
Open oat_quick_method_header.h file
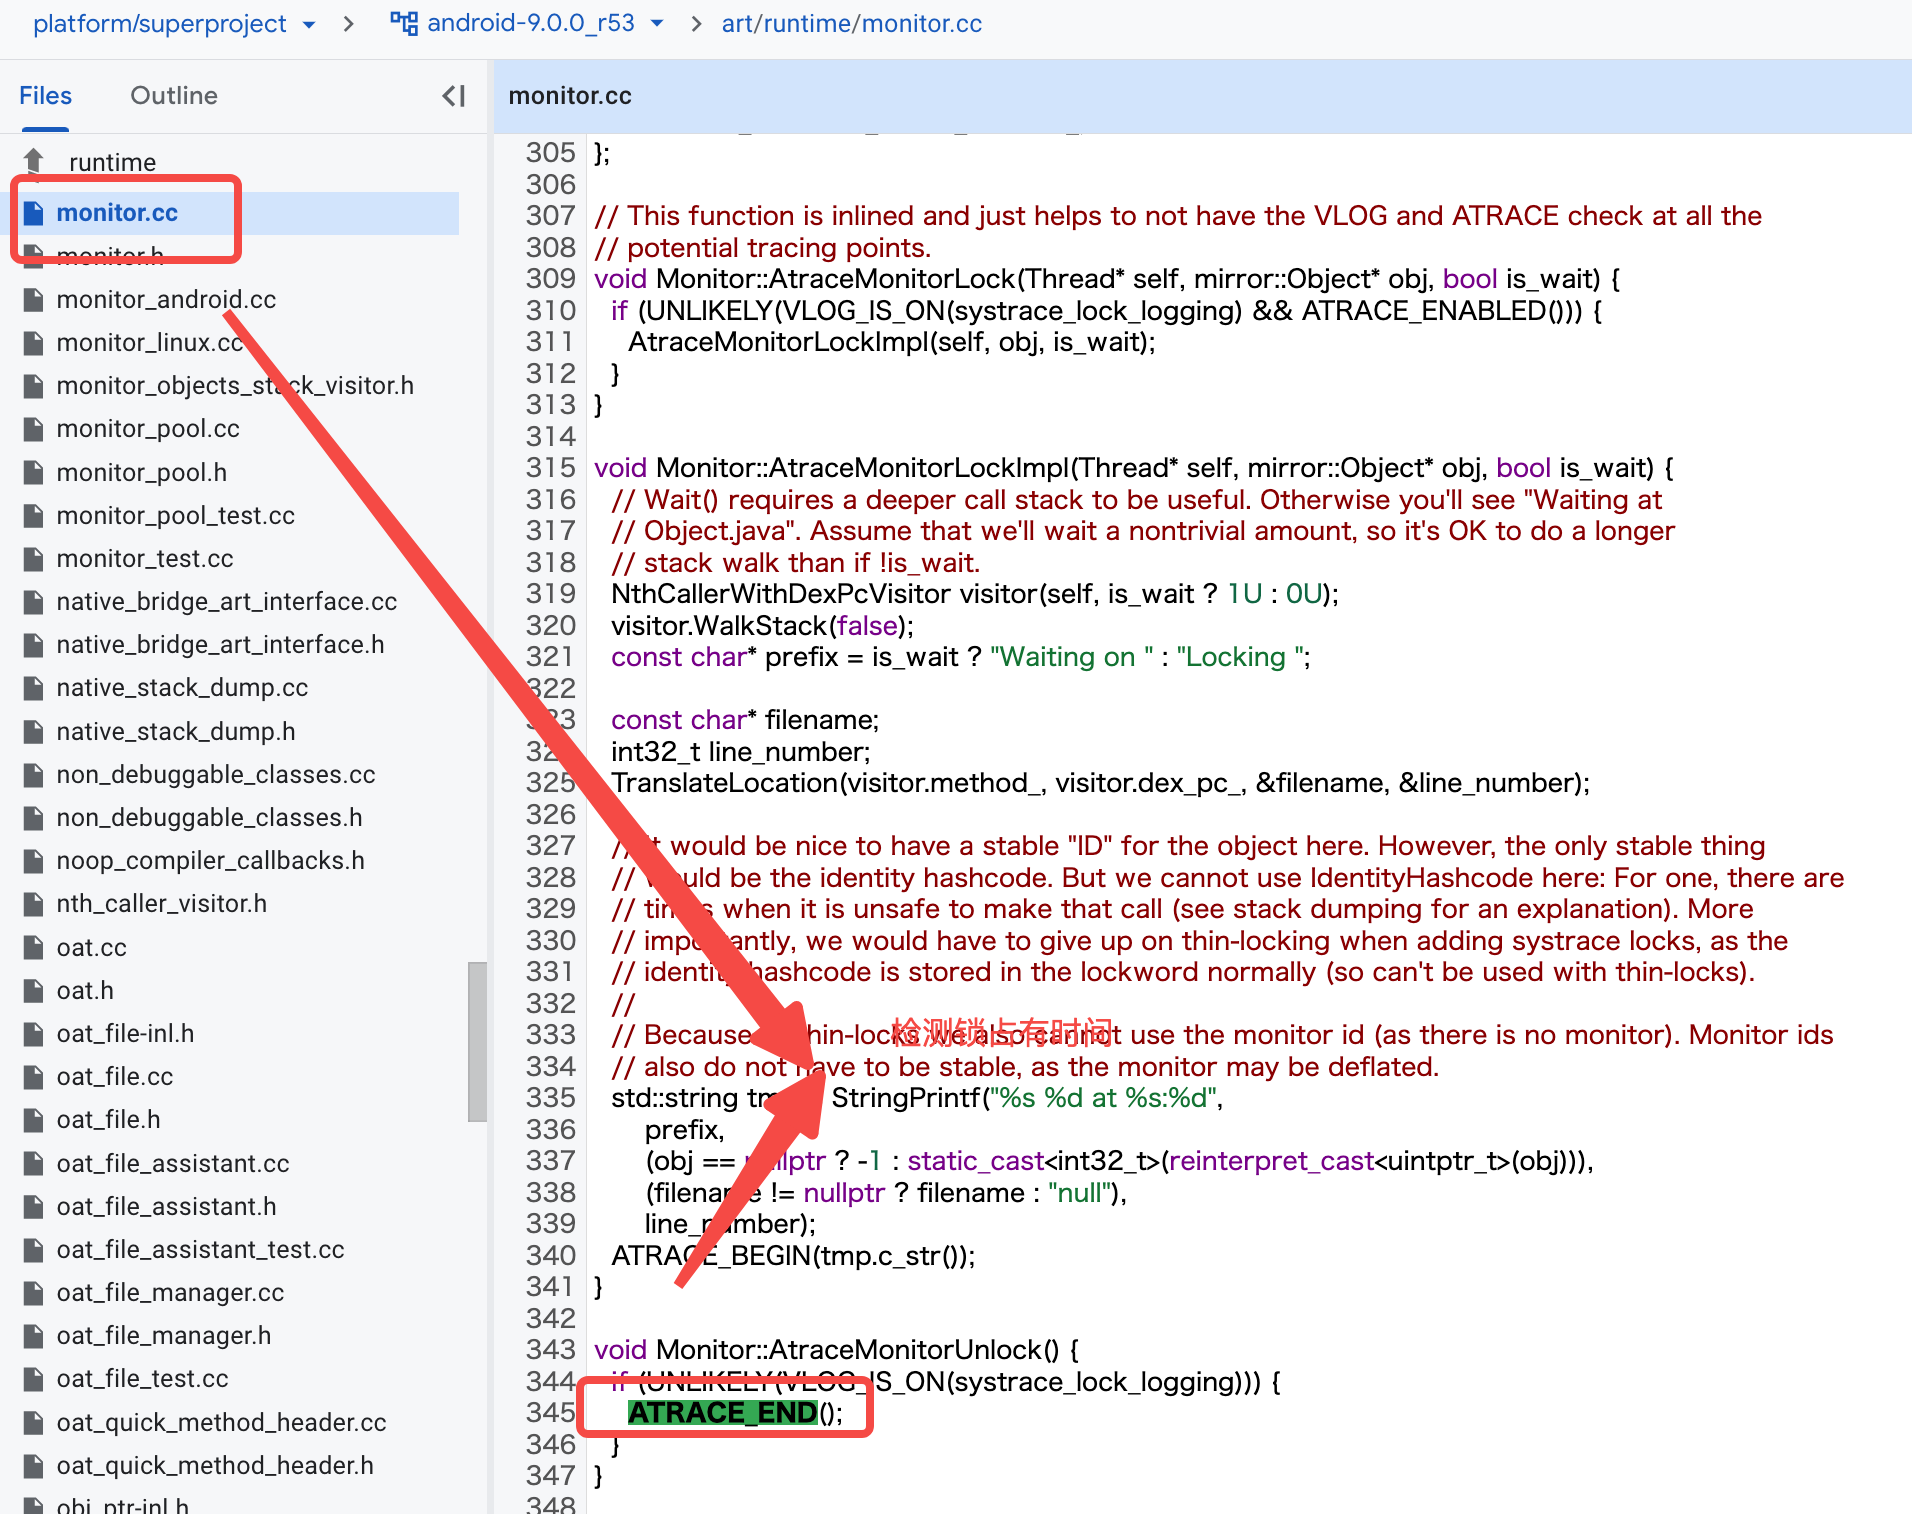(x=215, y=1465)
